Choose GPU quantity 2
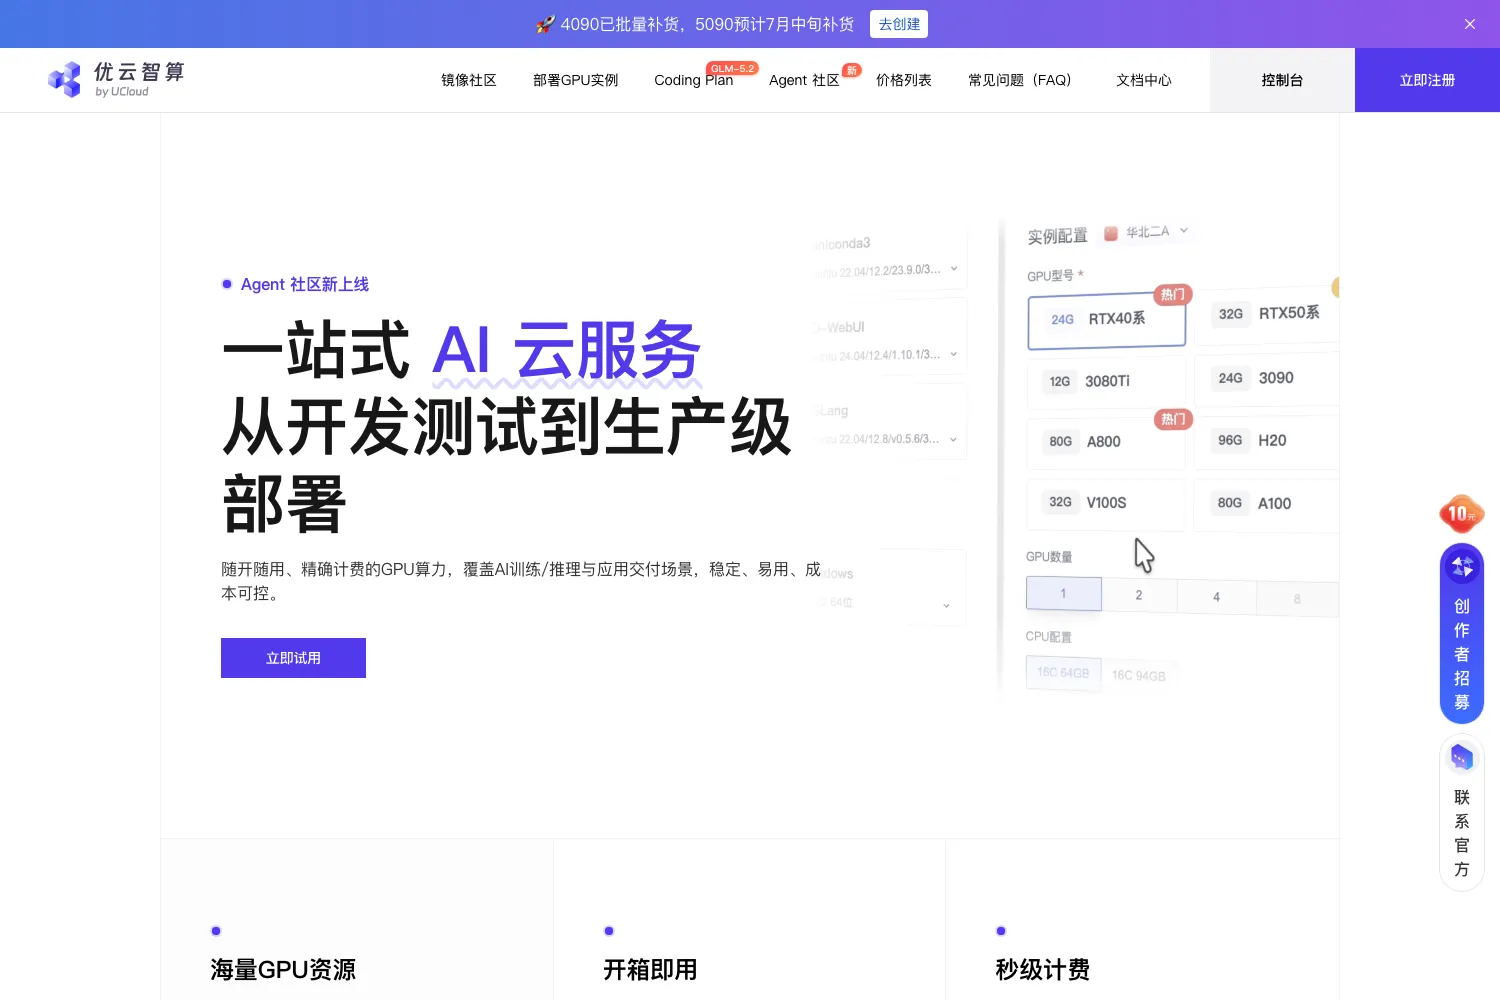 (1139, 595)
